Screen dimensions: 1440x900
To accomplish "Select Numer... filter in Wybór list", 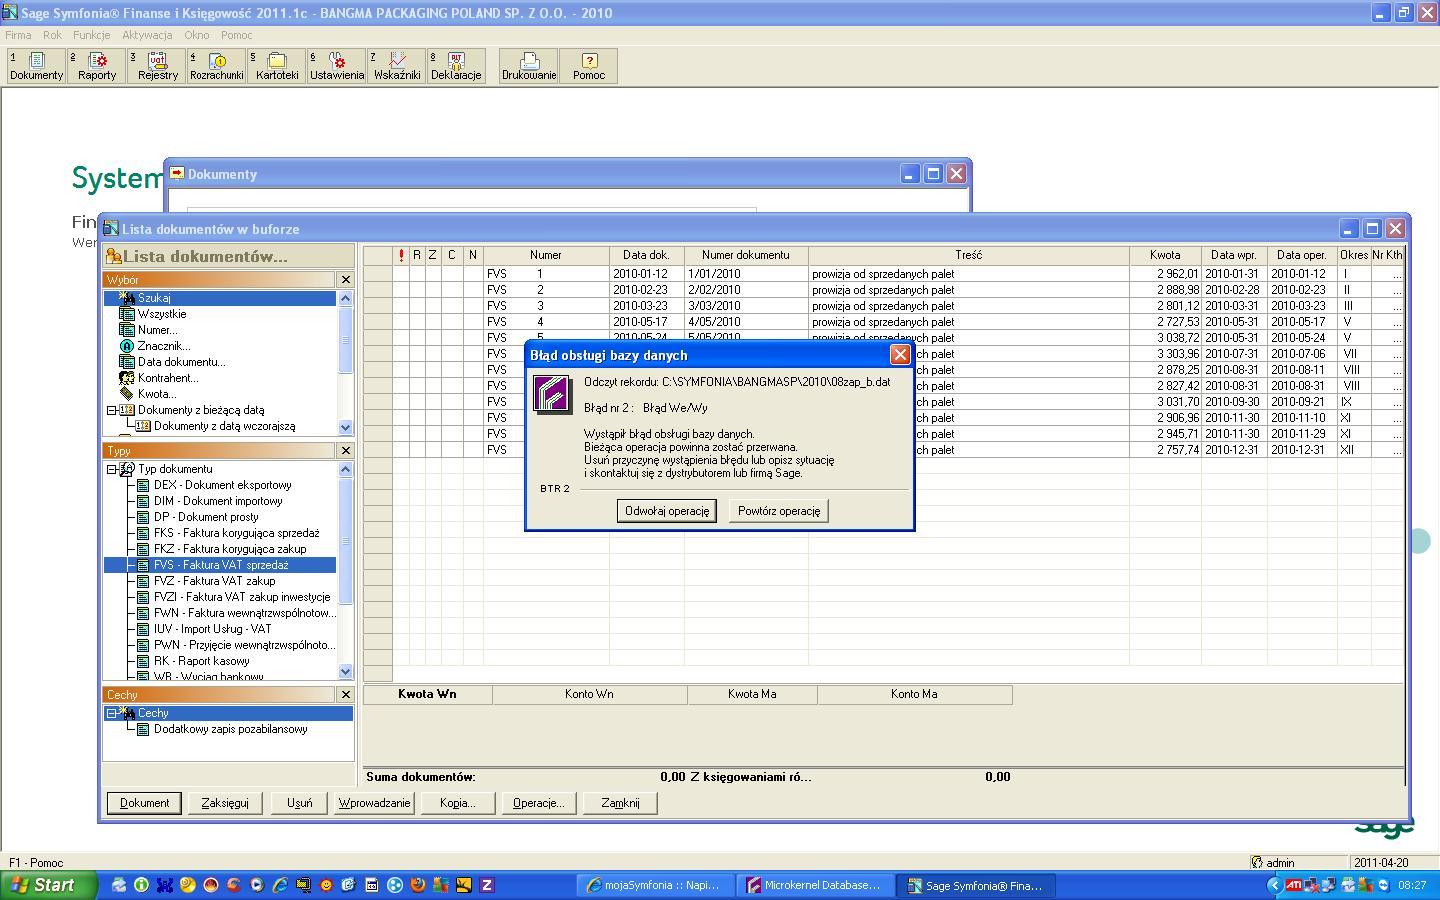I will (157, 330).
